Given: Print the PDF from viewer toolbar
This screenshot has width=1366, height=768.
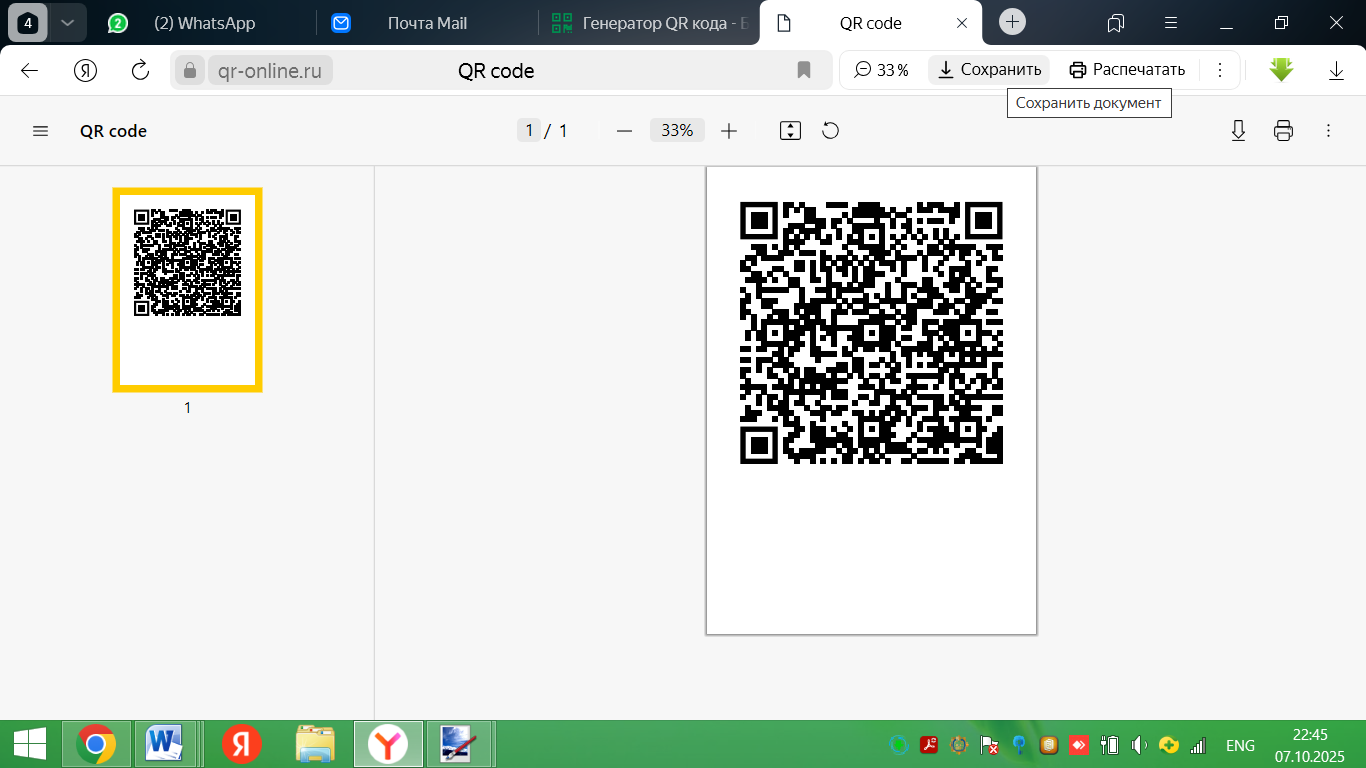Looking at the screenshot, I should point(1284,131).
